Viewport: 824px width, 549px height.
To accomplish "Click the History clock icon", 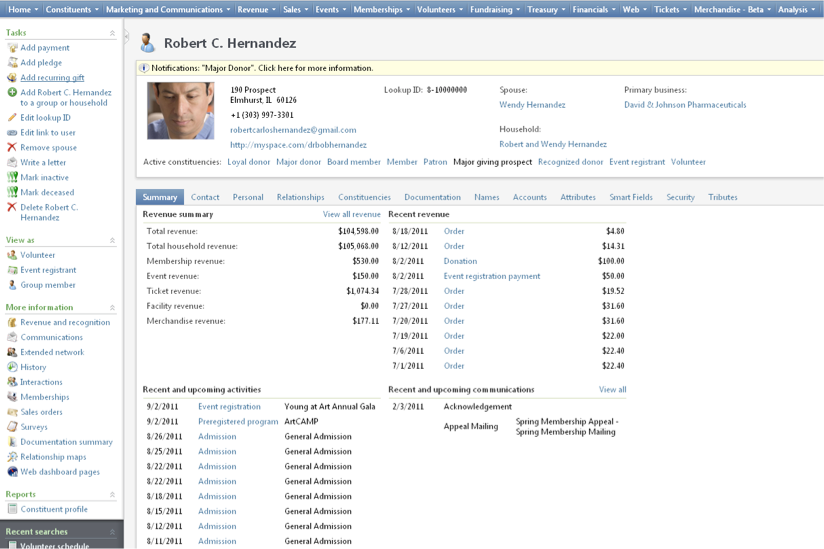I will (x=12, y=367).
